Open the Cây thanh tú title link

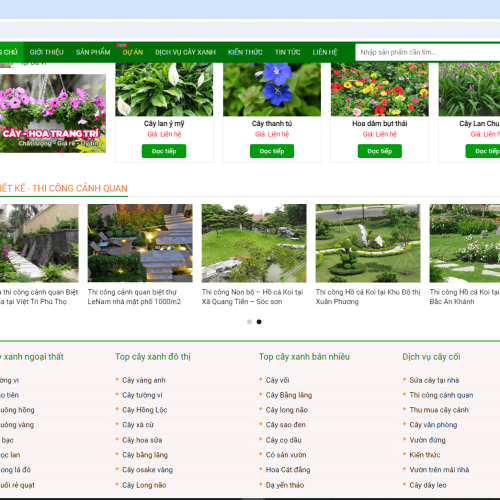[272, 124]
